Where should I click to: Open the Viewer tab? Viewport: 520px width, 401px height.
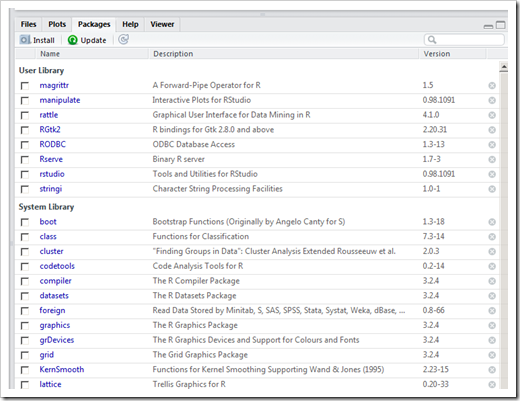(162, 24)
